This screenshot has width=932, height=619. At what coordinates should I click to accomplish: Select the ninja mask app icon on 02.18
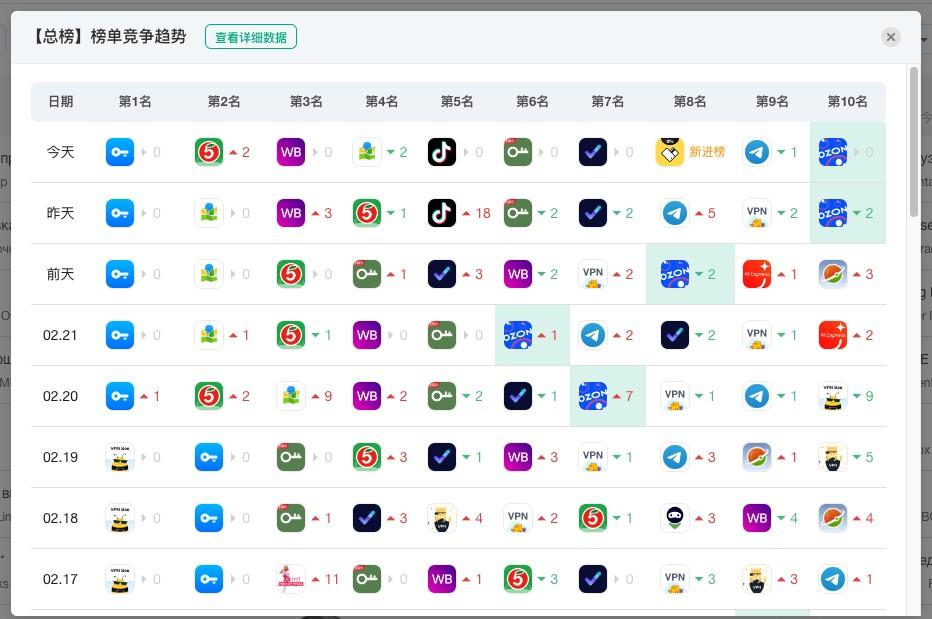[675, 518]
